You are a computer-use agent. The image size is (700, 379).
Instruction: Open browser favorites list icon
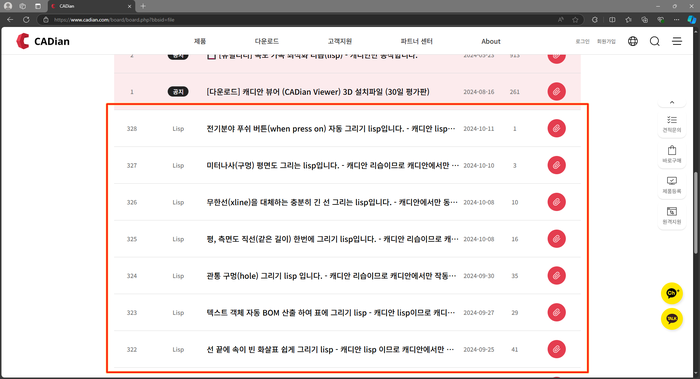pos(628,20)
